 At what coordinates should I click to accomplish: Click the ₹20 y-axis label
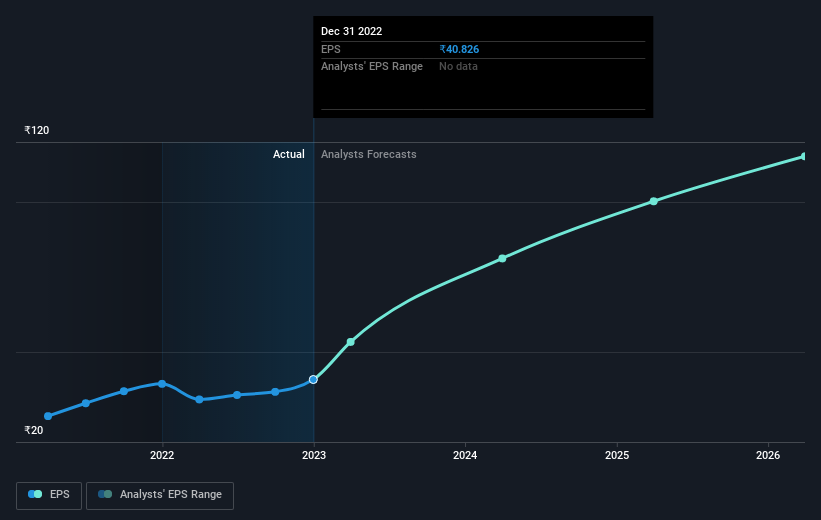[x=34, y=430]
